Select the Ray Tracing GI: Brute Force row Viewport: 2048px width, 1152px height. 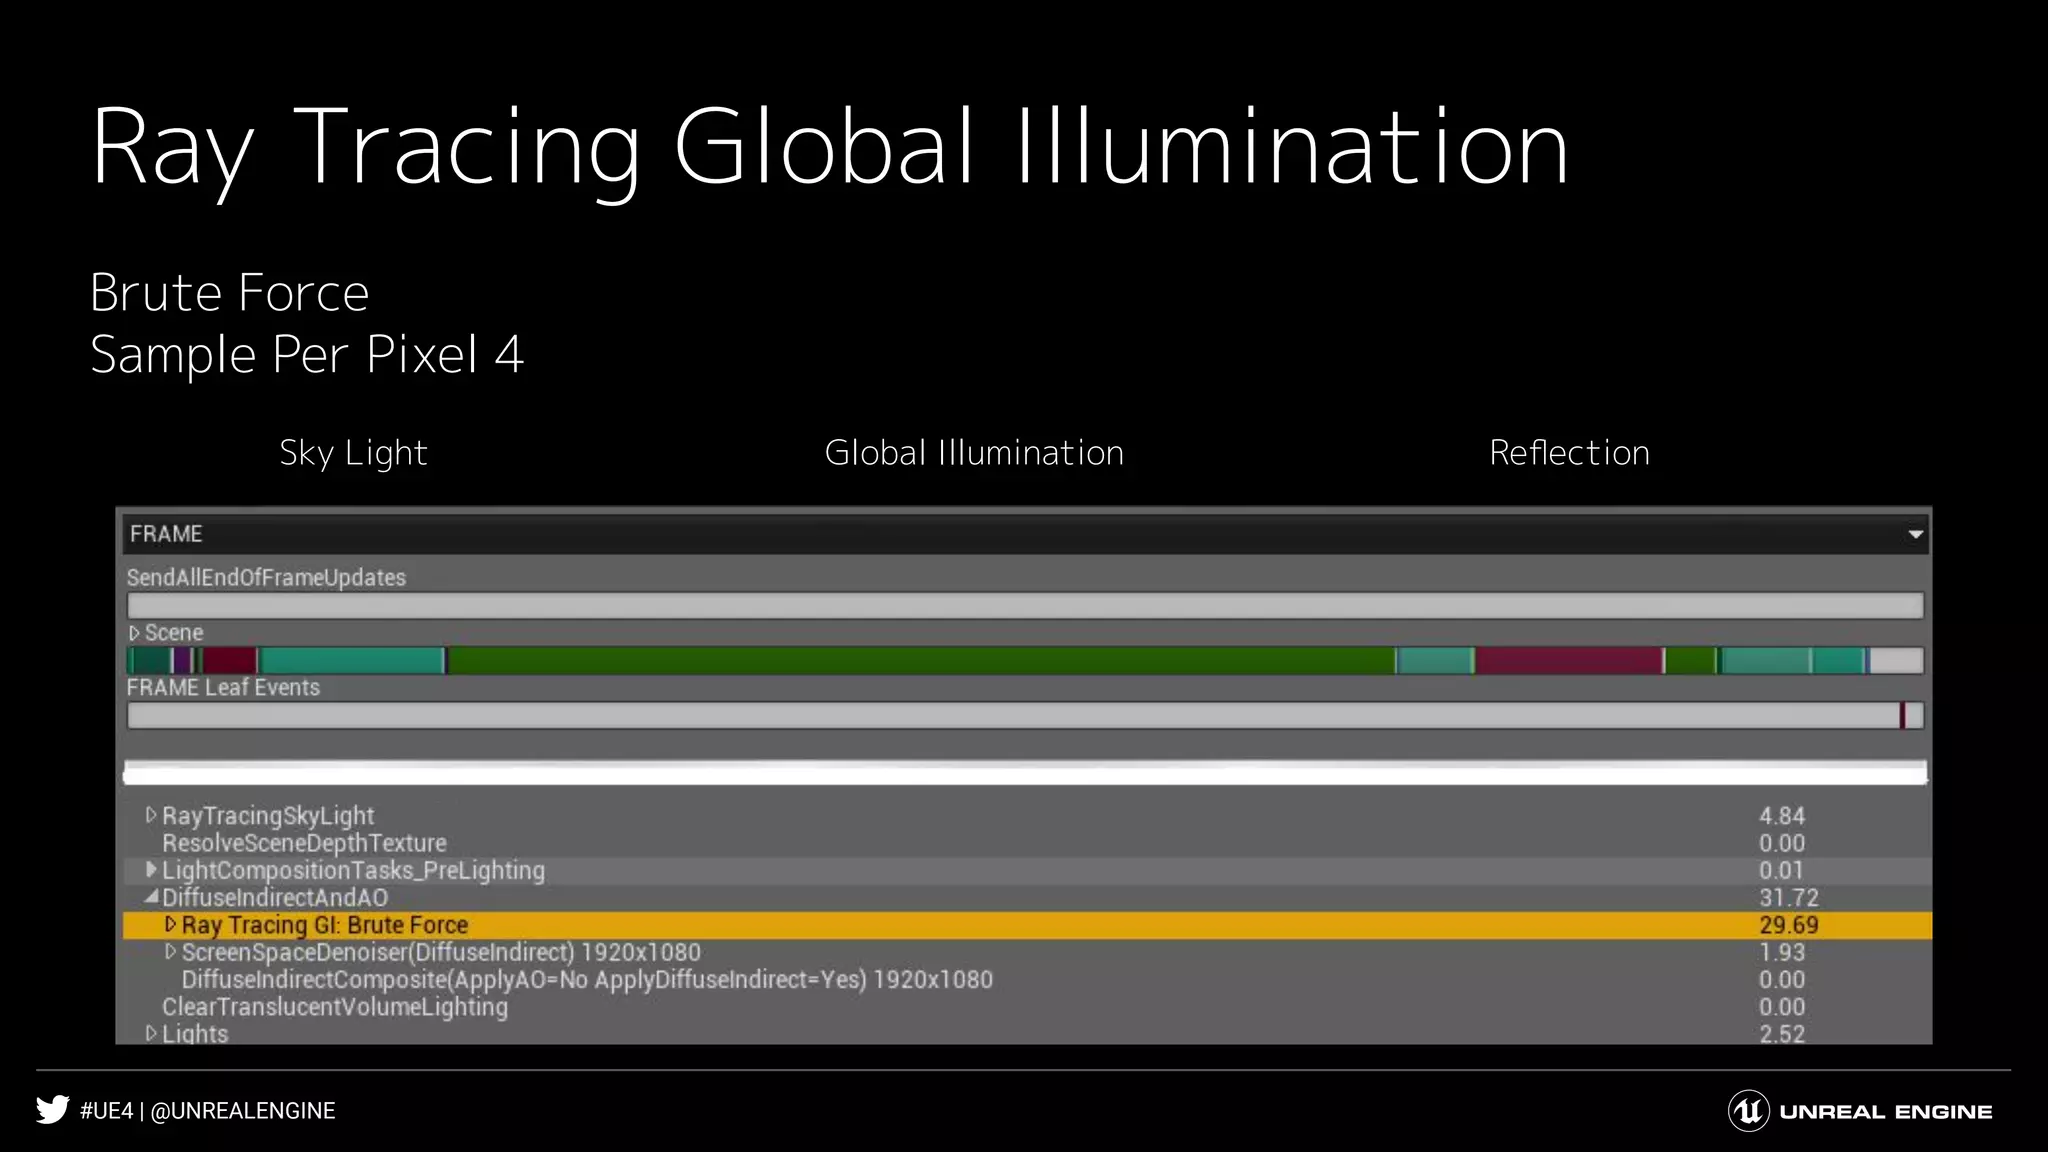(x=1027, y=925)
